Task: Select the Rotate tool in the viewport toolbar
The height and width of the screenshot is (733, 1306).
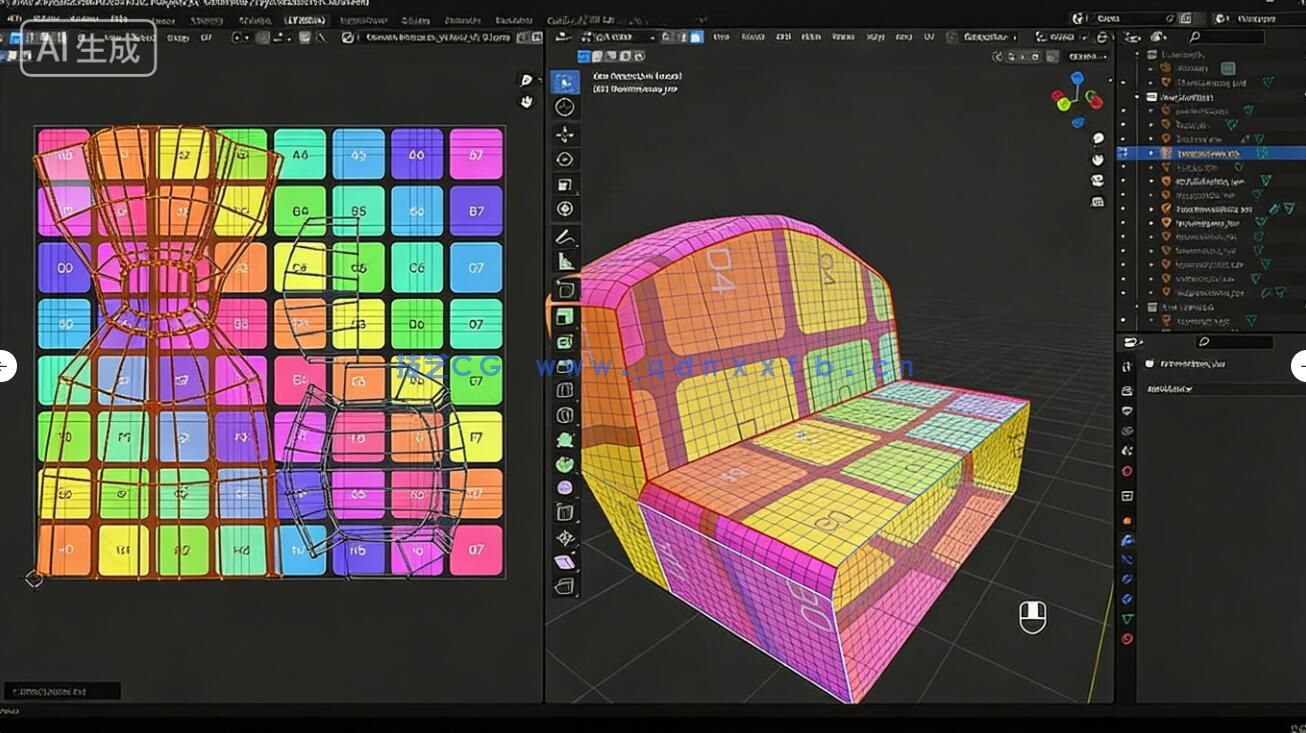Action: (565, 160)
